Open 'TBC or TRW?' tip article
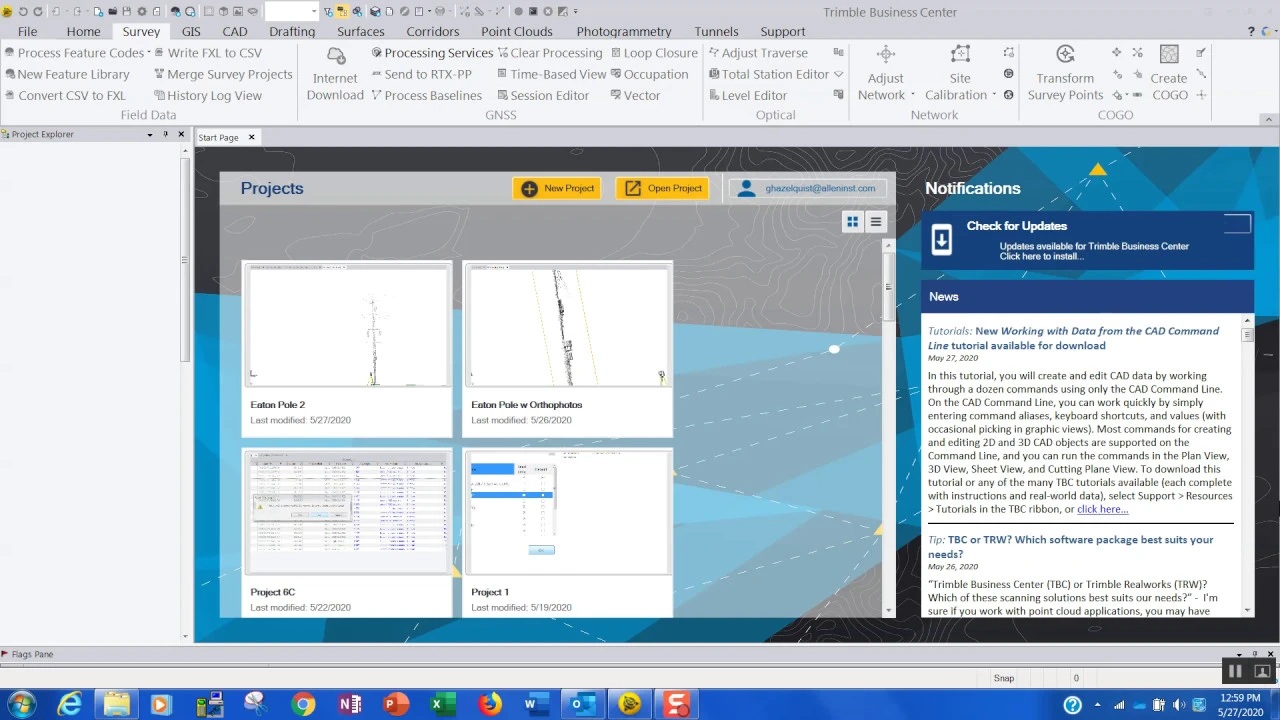This screenshot has height=720, width=1280. tap(1070, 546)
